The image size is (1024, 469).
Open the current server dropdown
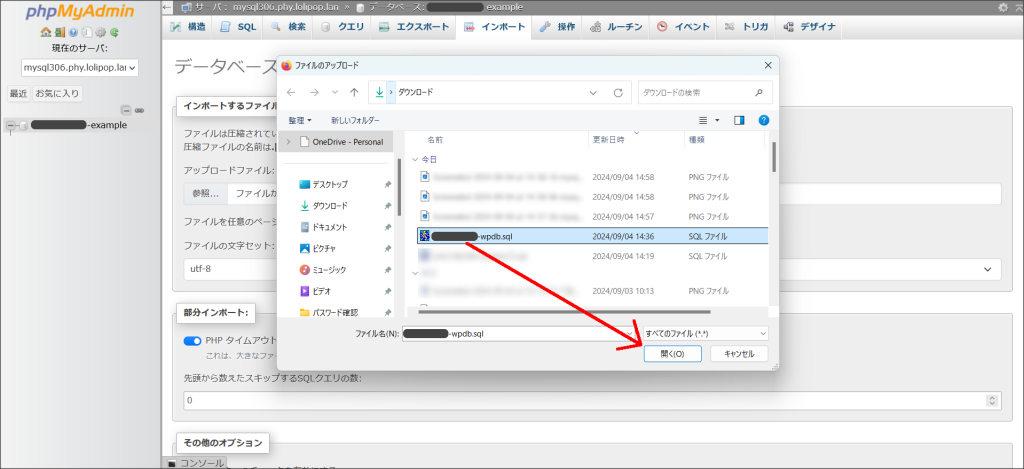tap(80, 67)
